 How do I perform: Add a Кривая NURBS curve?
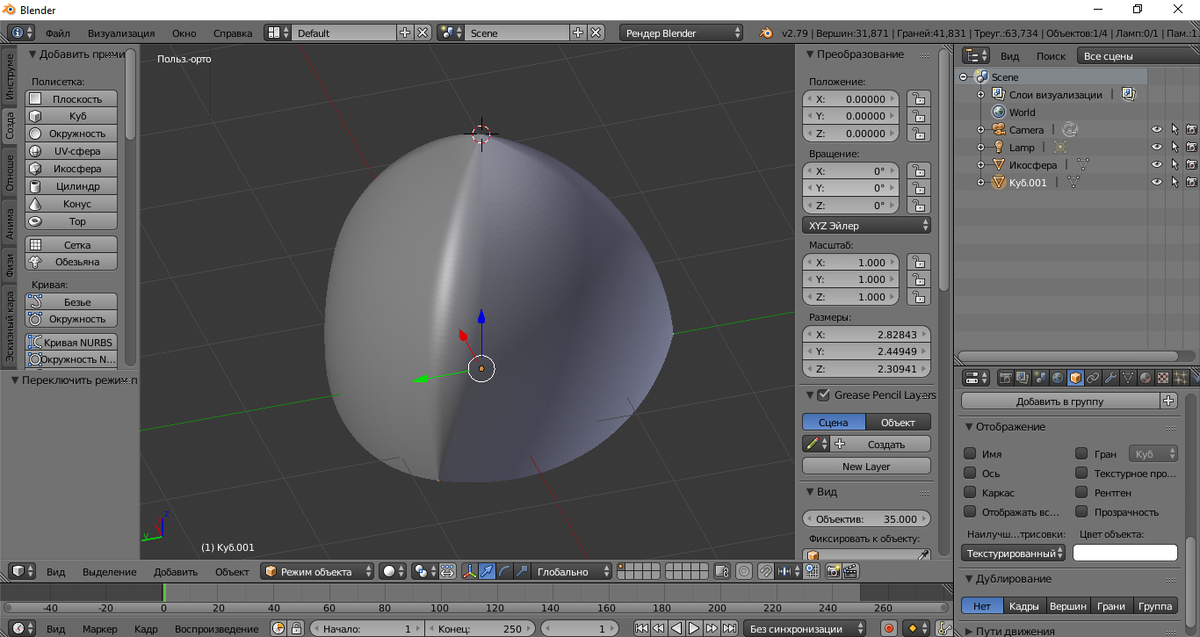tap(71, 342)
